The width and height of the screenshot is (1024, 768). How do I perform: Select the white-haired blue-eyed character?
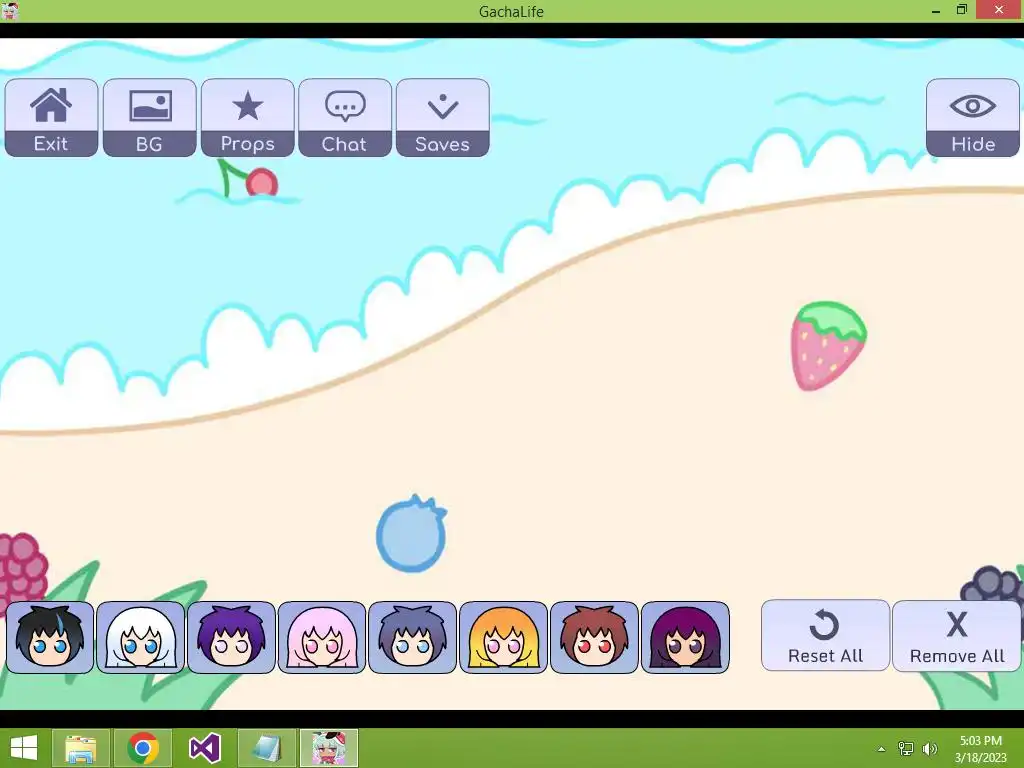[140, 637]
